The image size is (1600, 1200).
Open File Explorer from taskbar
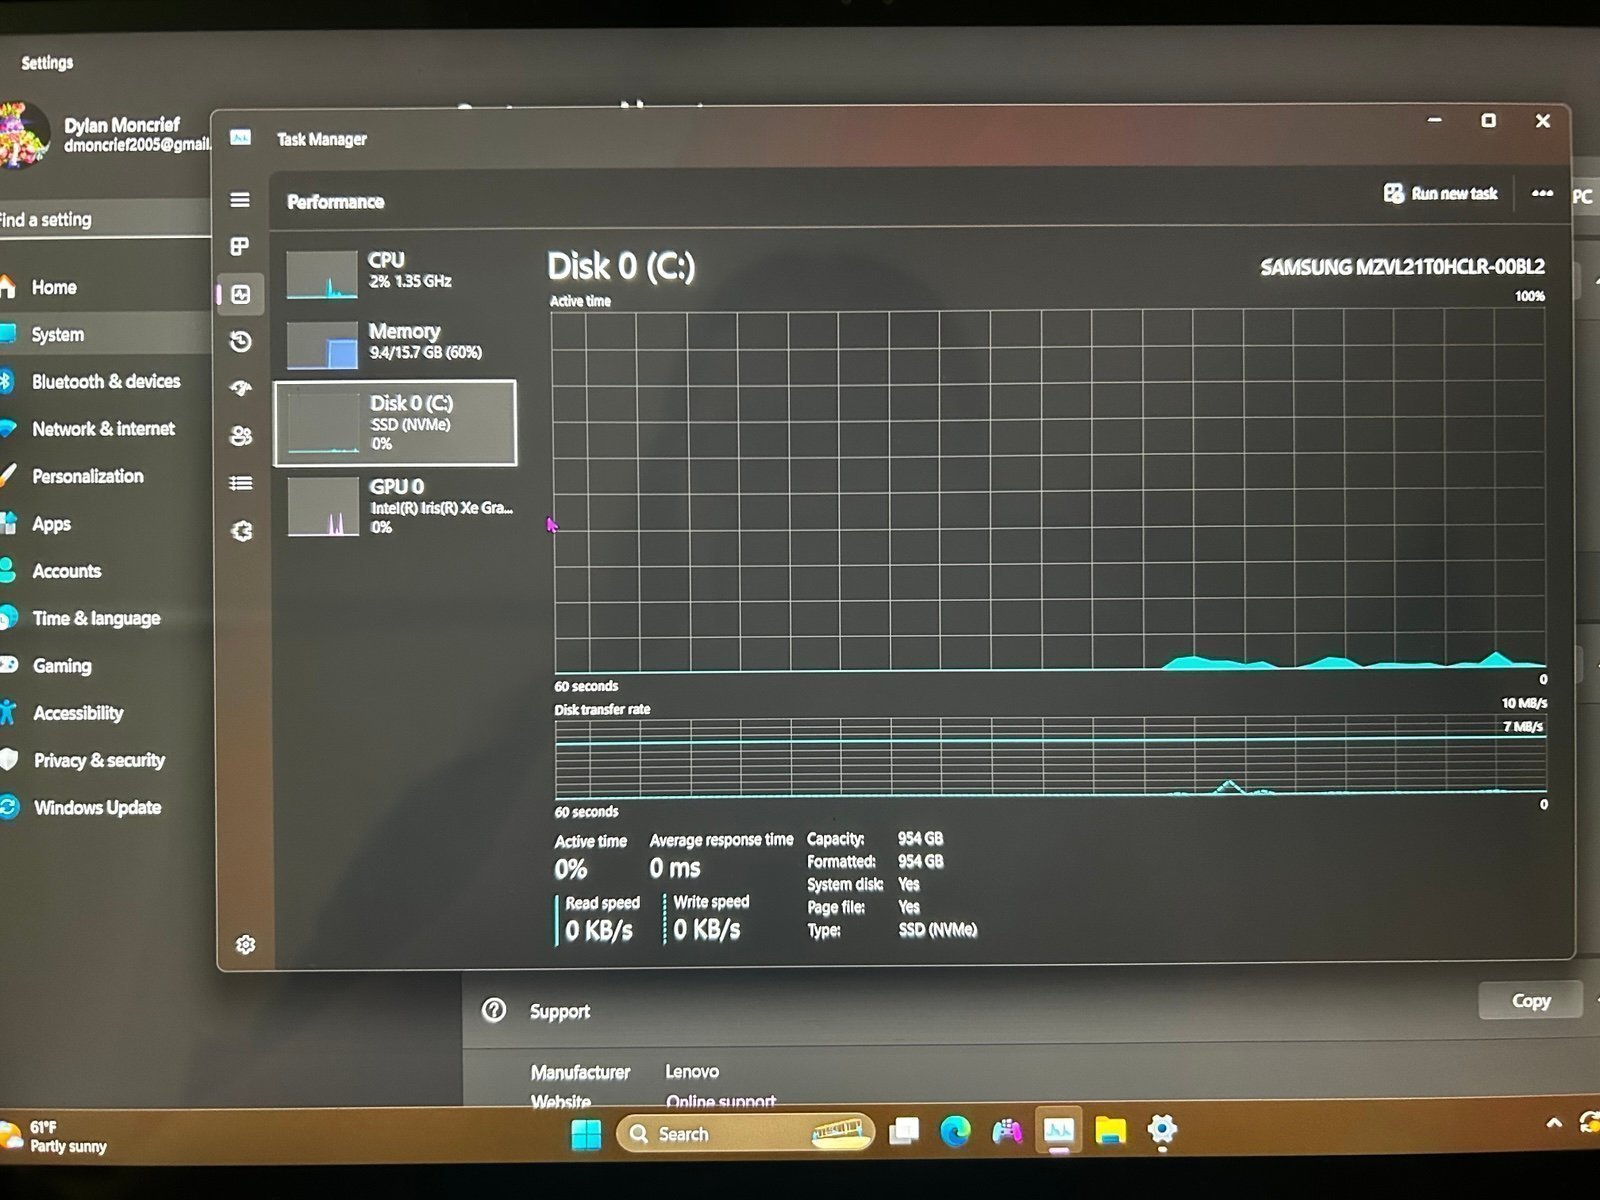point(1110,1131)
